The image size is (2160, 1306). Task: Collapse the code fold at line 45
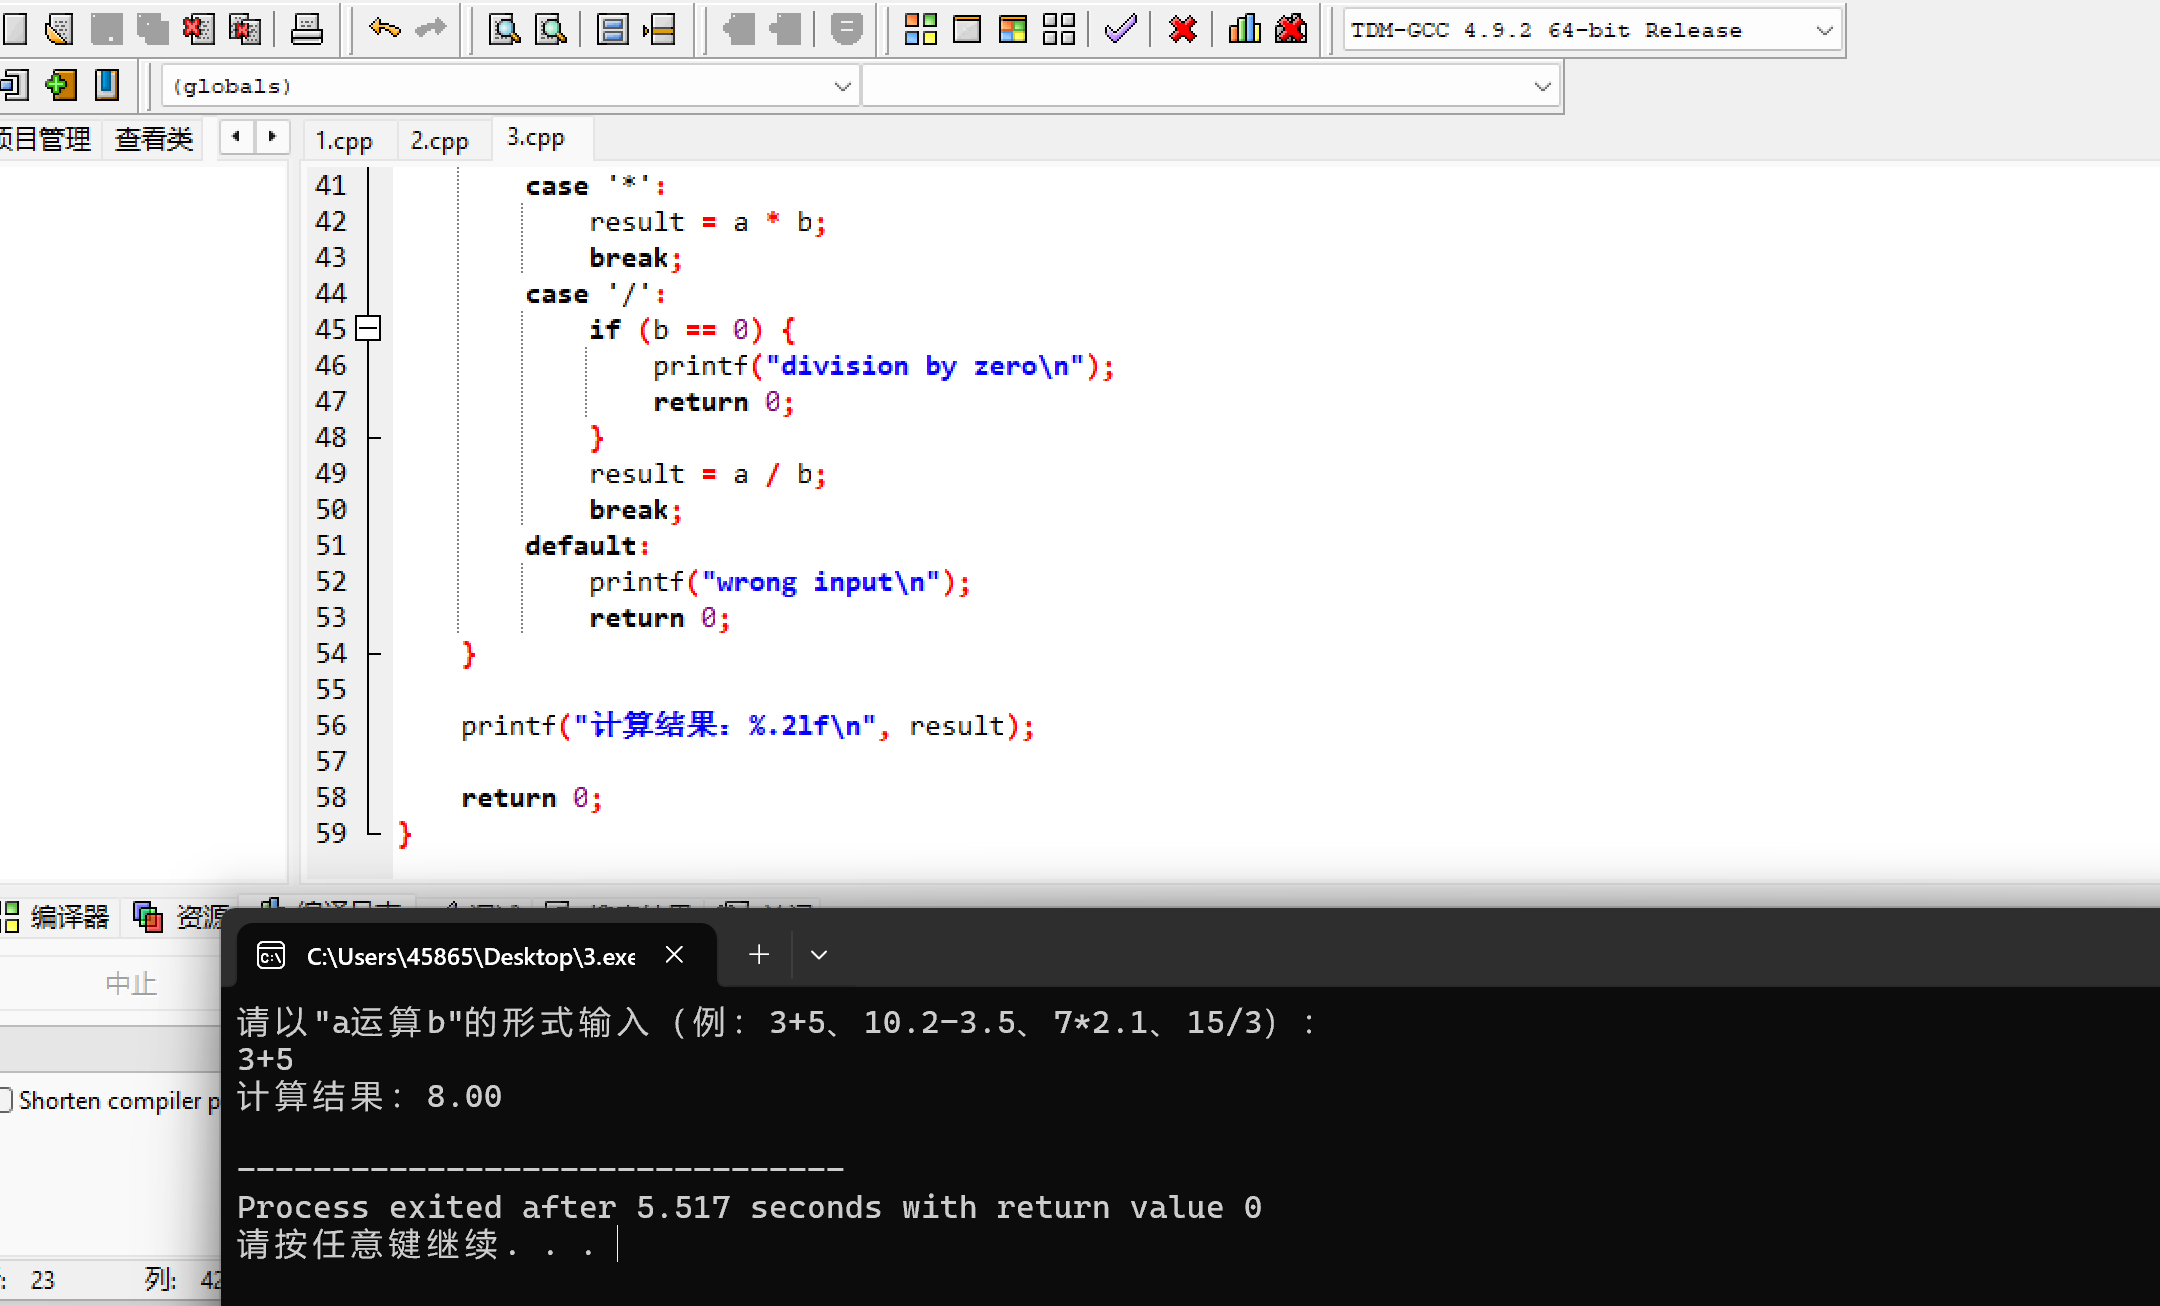(368, 328)
